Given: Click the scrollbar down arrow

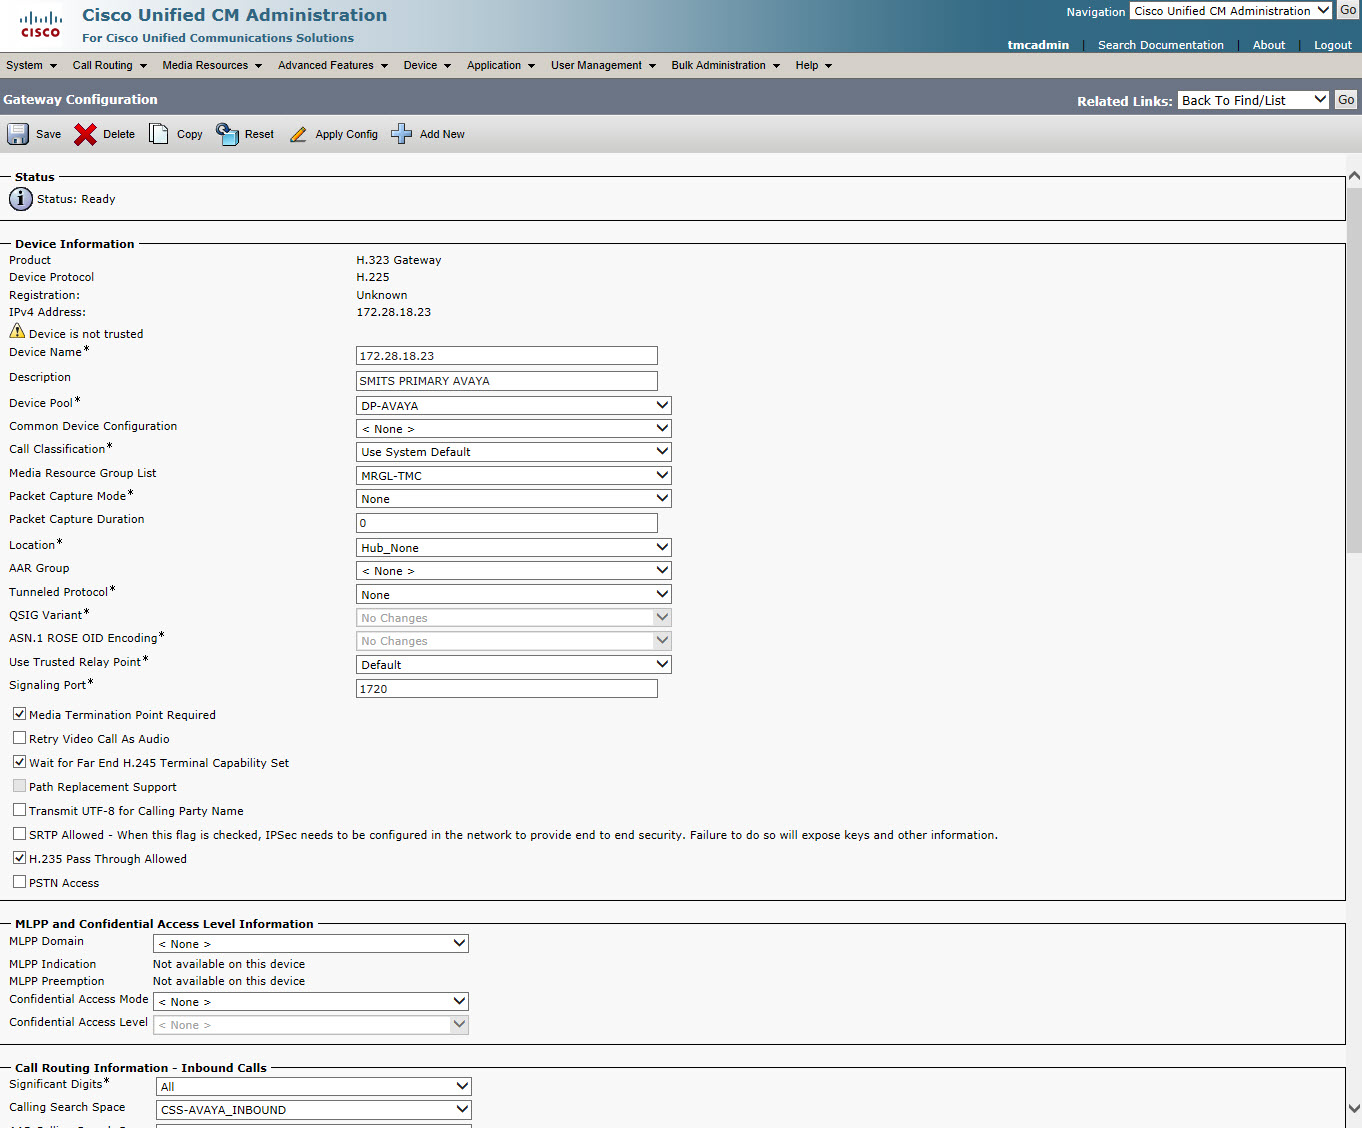Looking at the screenshot, I should (x=1354, y=1108).
